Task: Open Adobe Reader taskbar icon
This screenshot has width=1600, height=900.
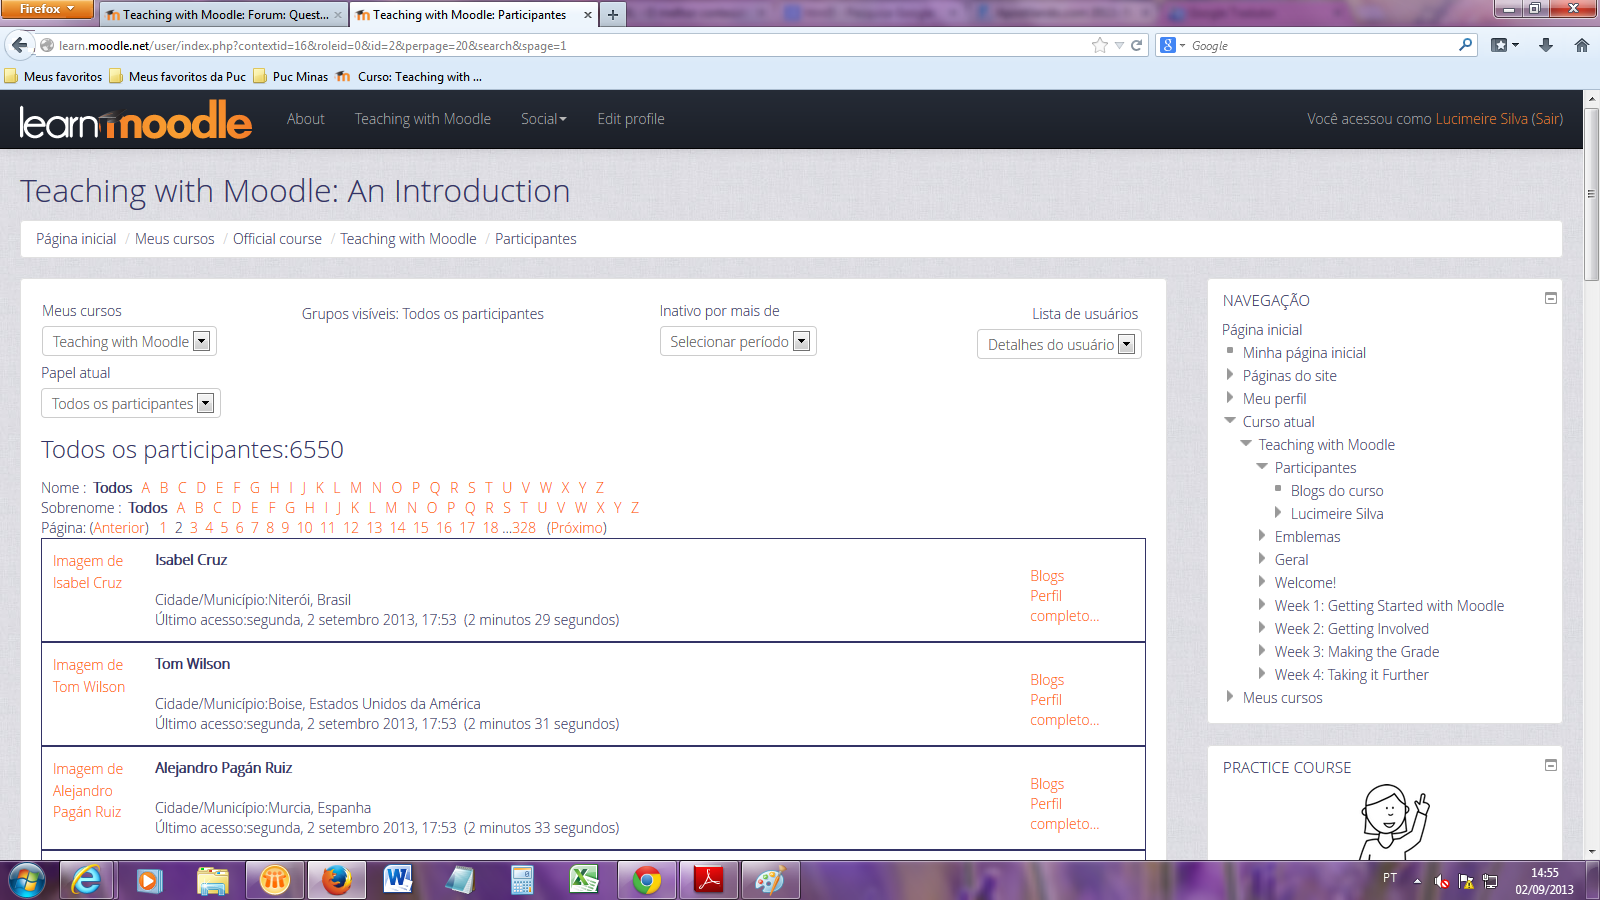Action: pyautogui.click(x=708, y=881)
